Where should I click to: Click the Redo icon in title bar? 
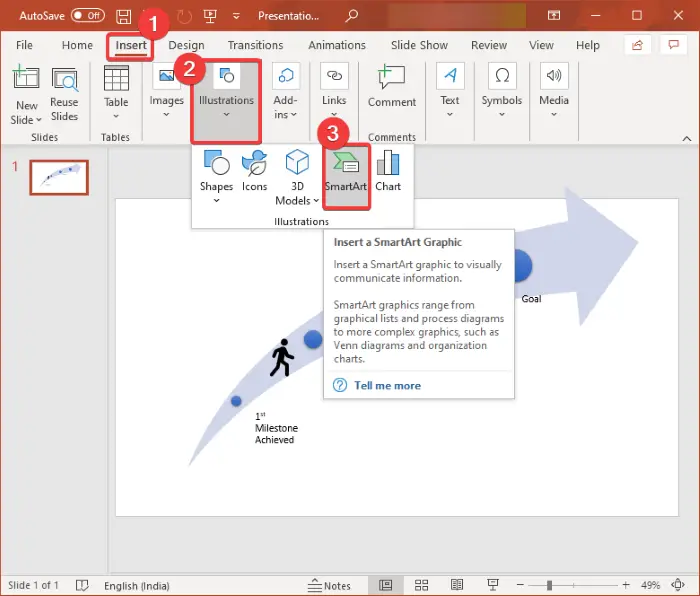(x=184, y=17)
